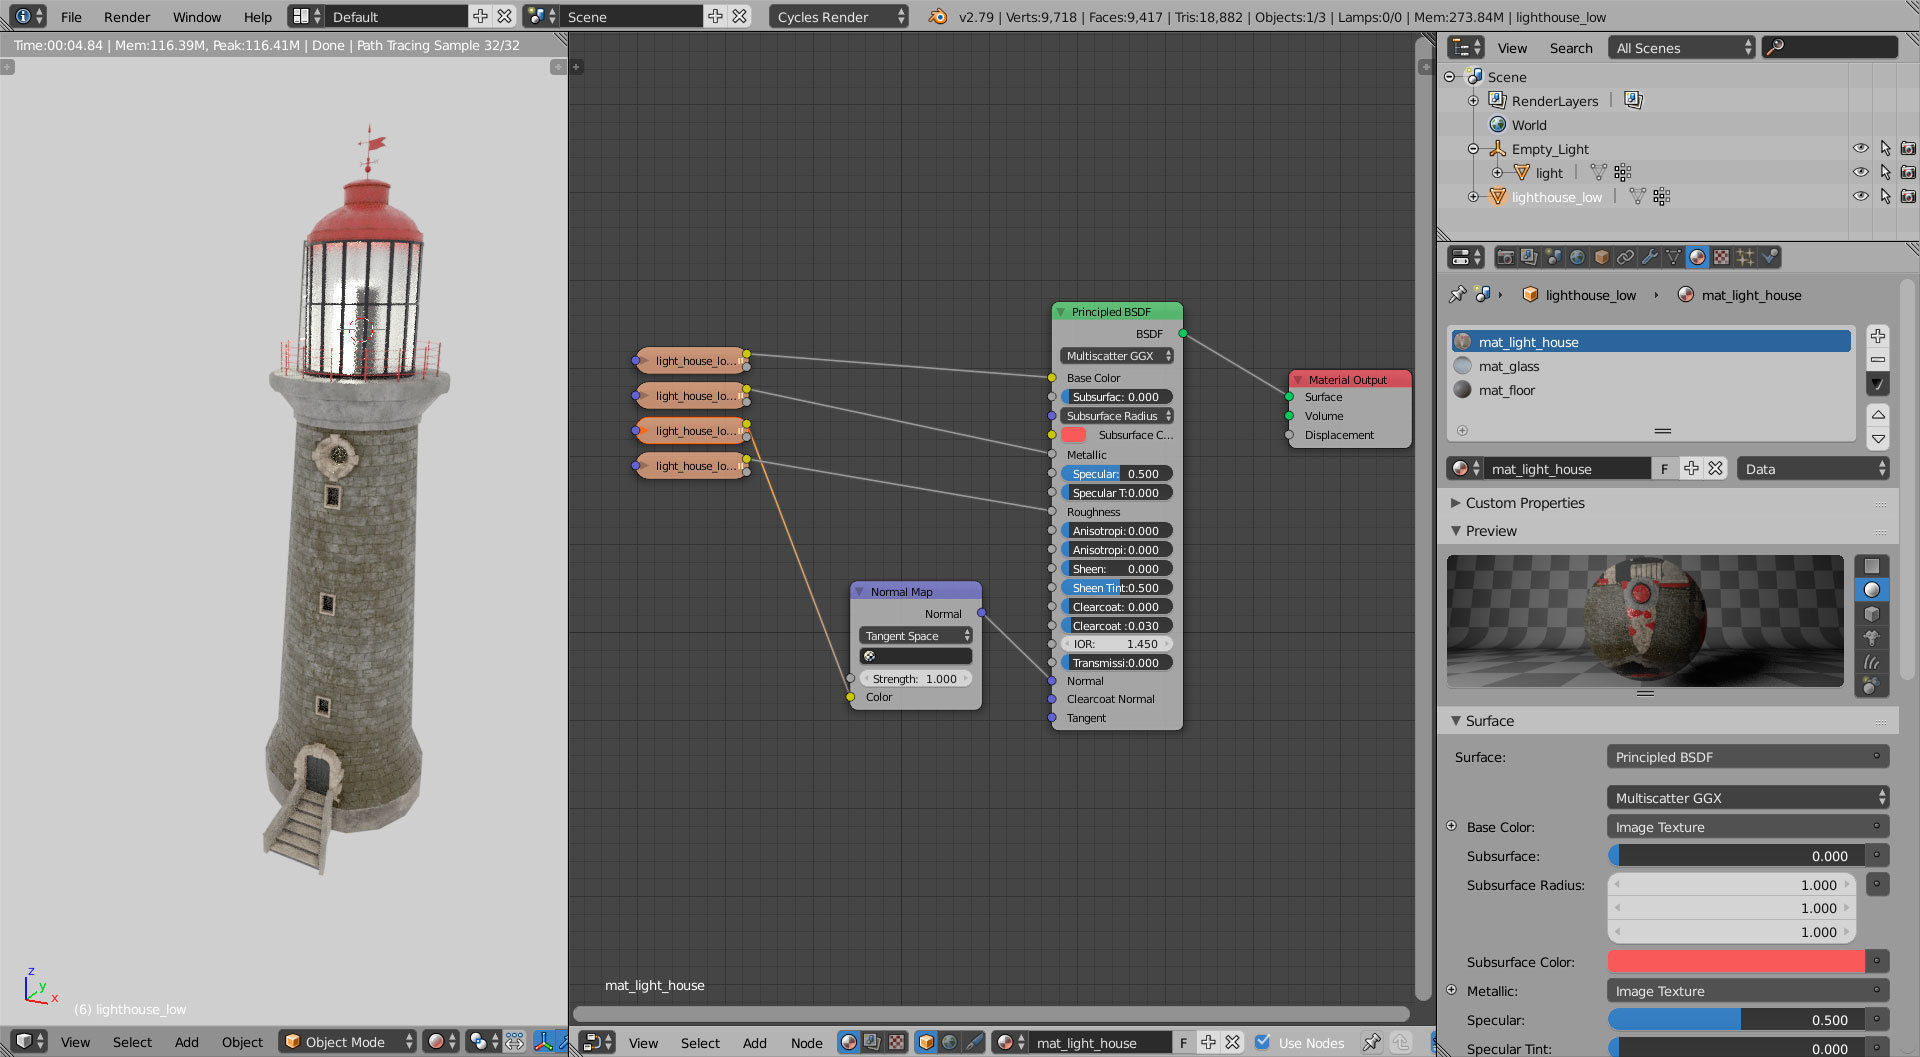Open the Physics properties tab
Screen dimensions: 1920x1057
click(1769, 257)
